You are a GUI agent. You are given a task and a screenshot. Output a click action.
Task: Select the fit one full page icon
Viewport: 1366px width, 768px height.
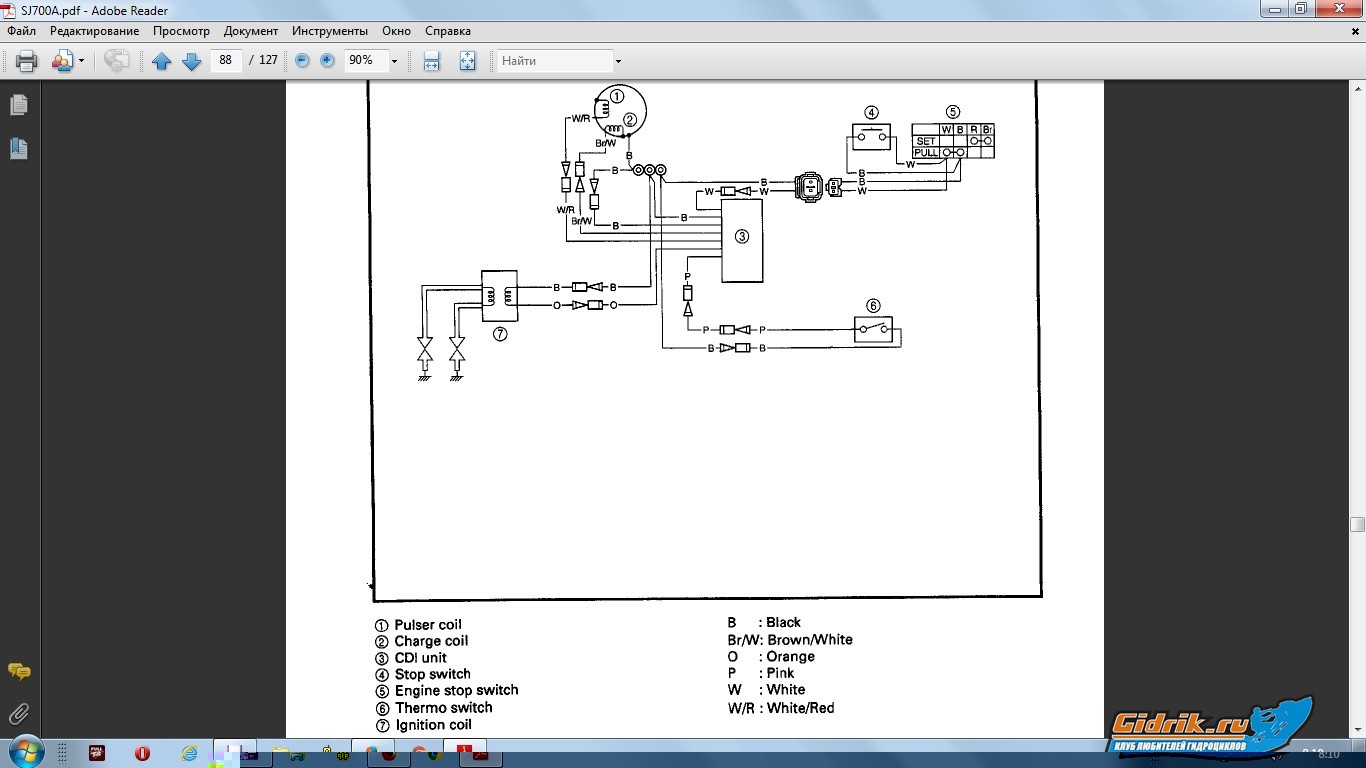467,61
